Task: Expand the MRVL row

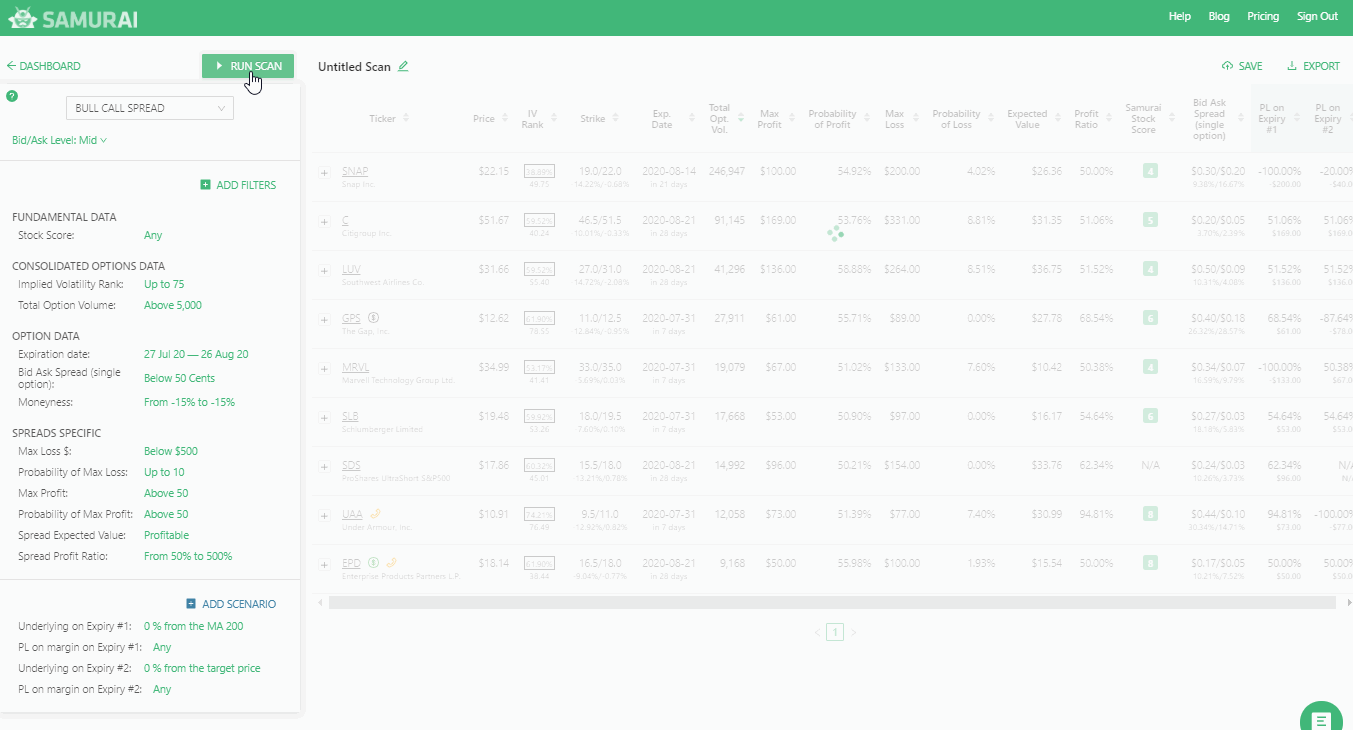Action: pyautogui.click(x=324, y=368)
